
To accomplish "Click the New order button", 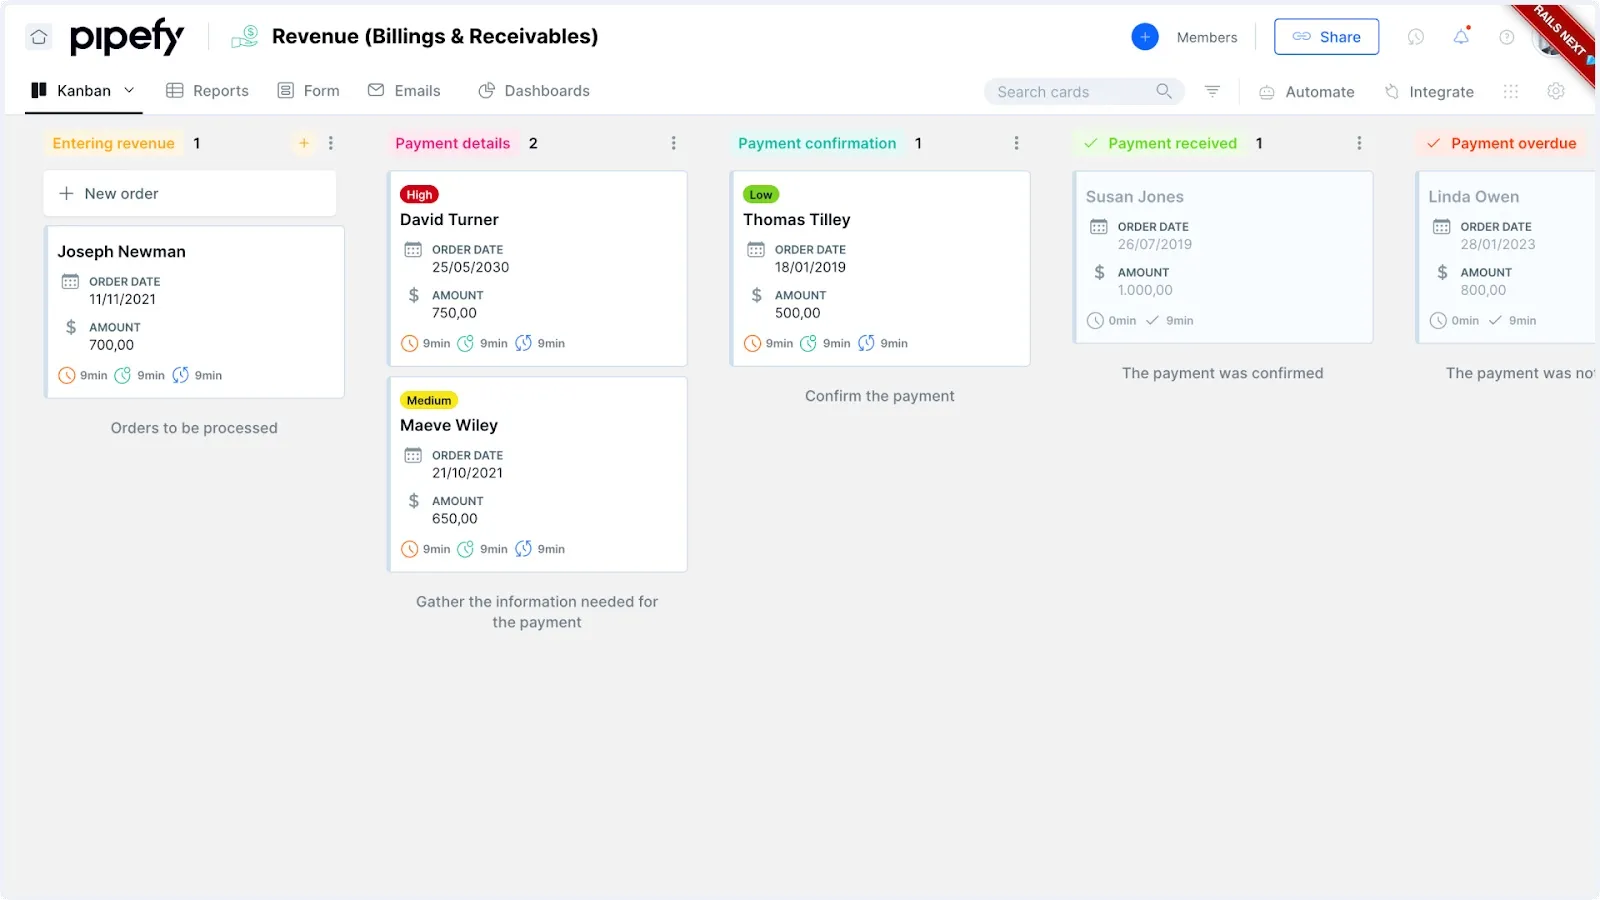I will coord(189,193).
